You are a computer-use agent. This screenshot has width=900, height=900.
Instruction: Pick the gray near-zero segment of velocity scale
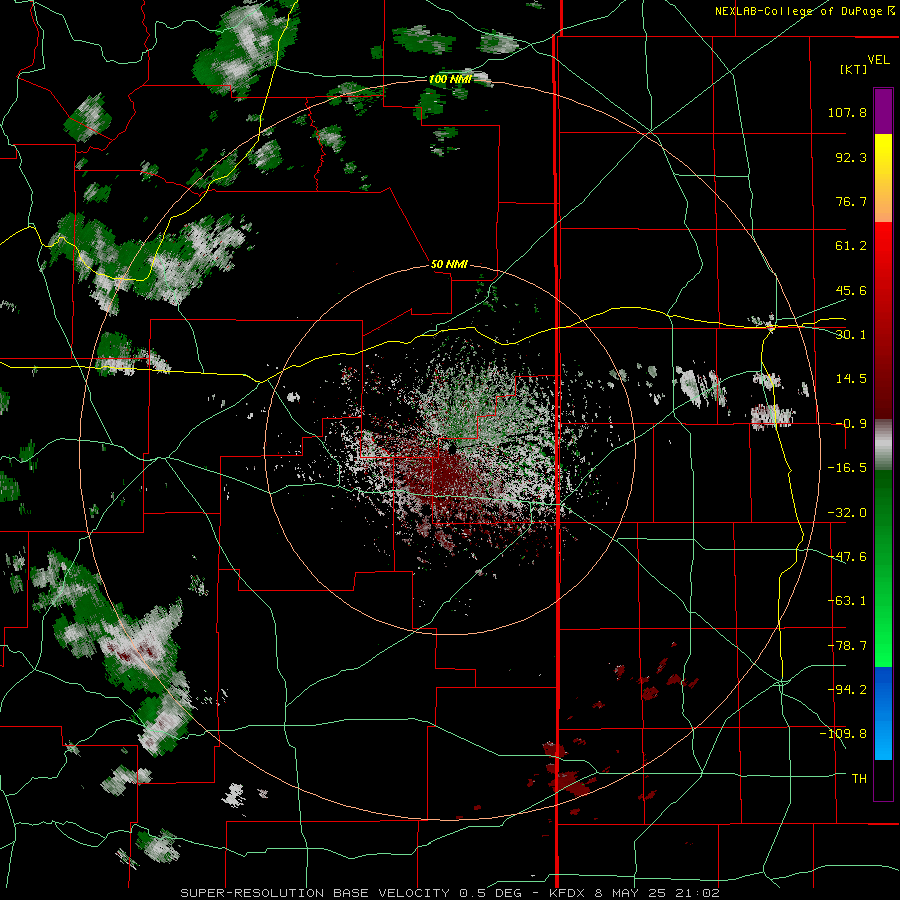point(883,445)
